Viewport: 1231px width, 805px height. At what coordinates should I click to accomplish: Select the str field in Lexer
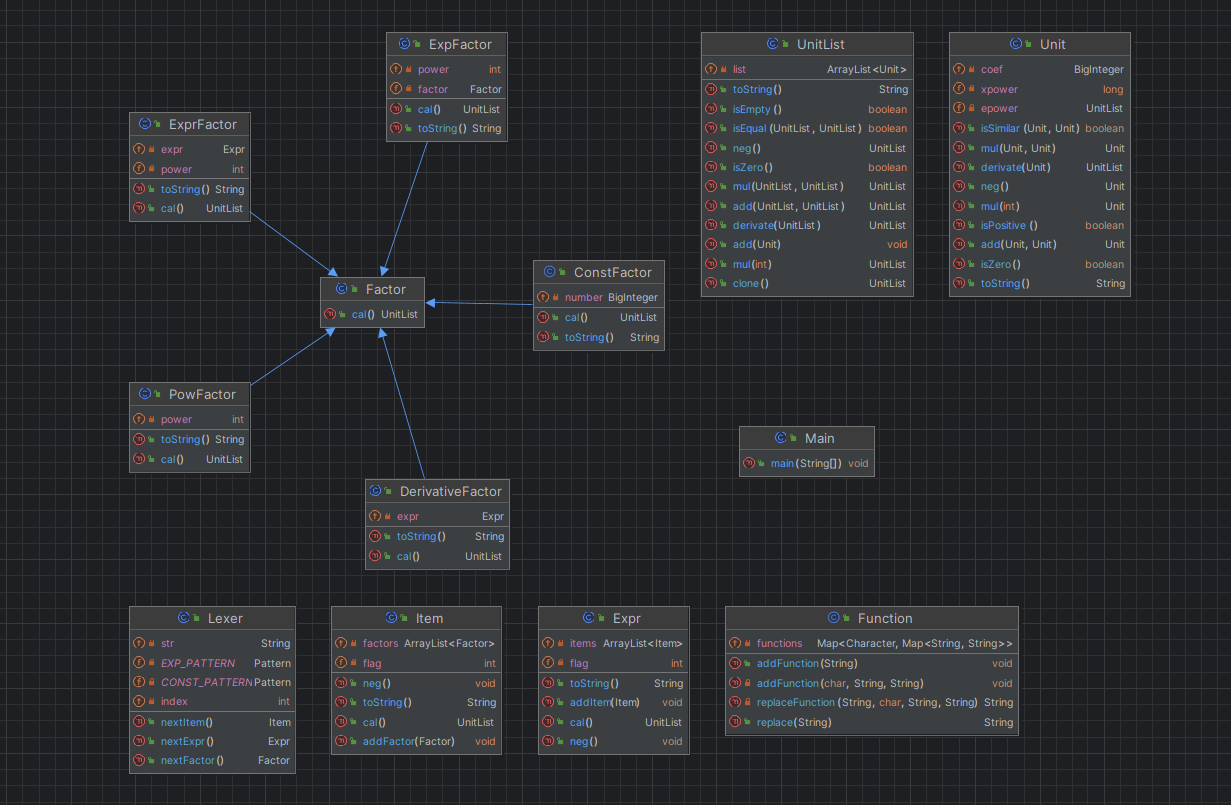(213, 643)
